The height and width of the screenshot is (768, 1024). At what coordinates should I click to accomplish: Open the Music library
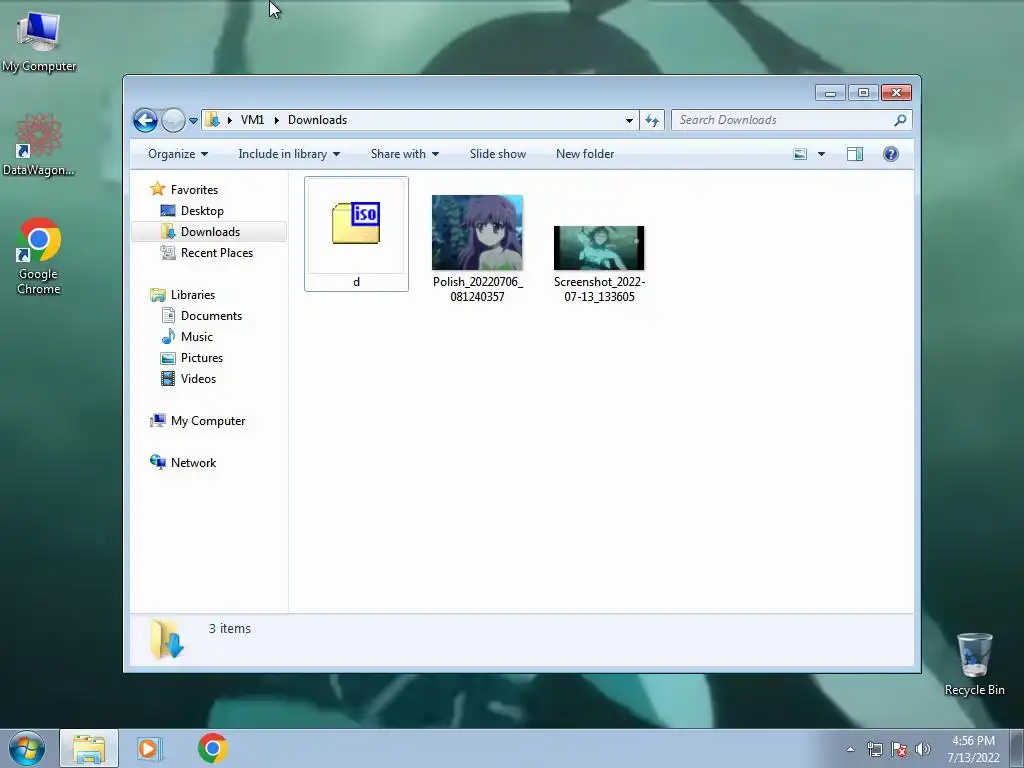(197, 337)
